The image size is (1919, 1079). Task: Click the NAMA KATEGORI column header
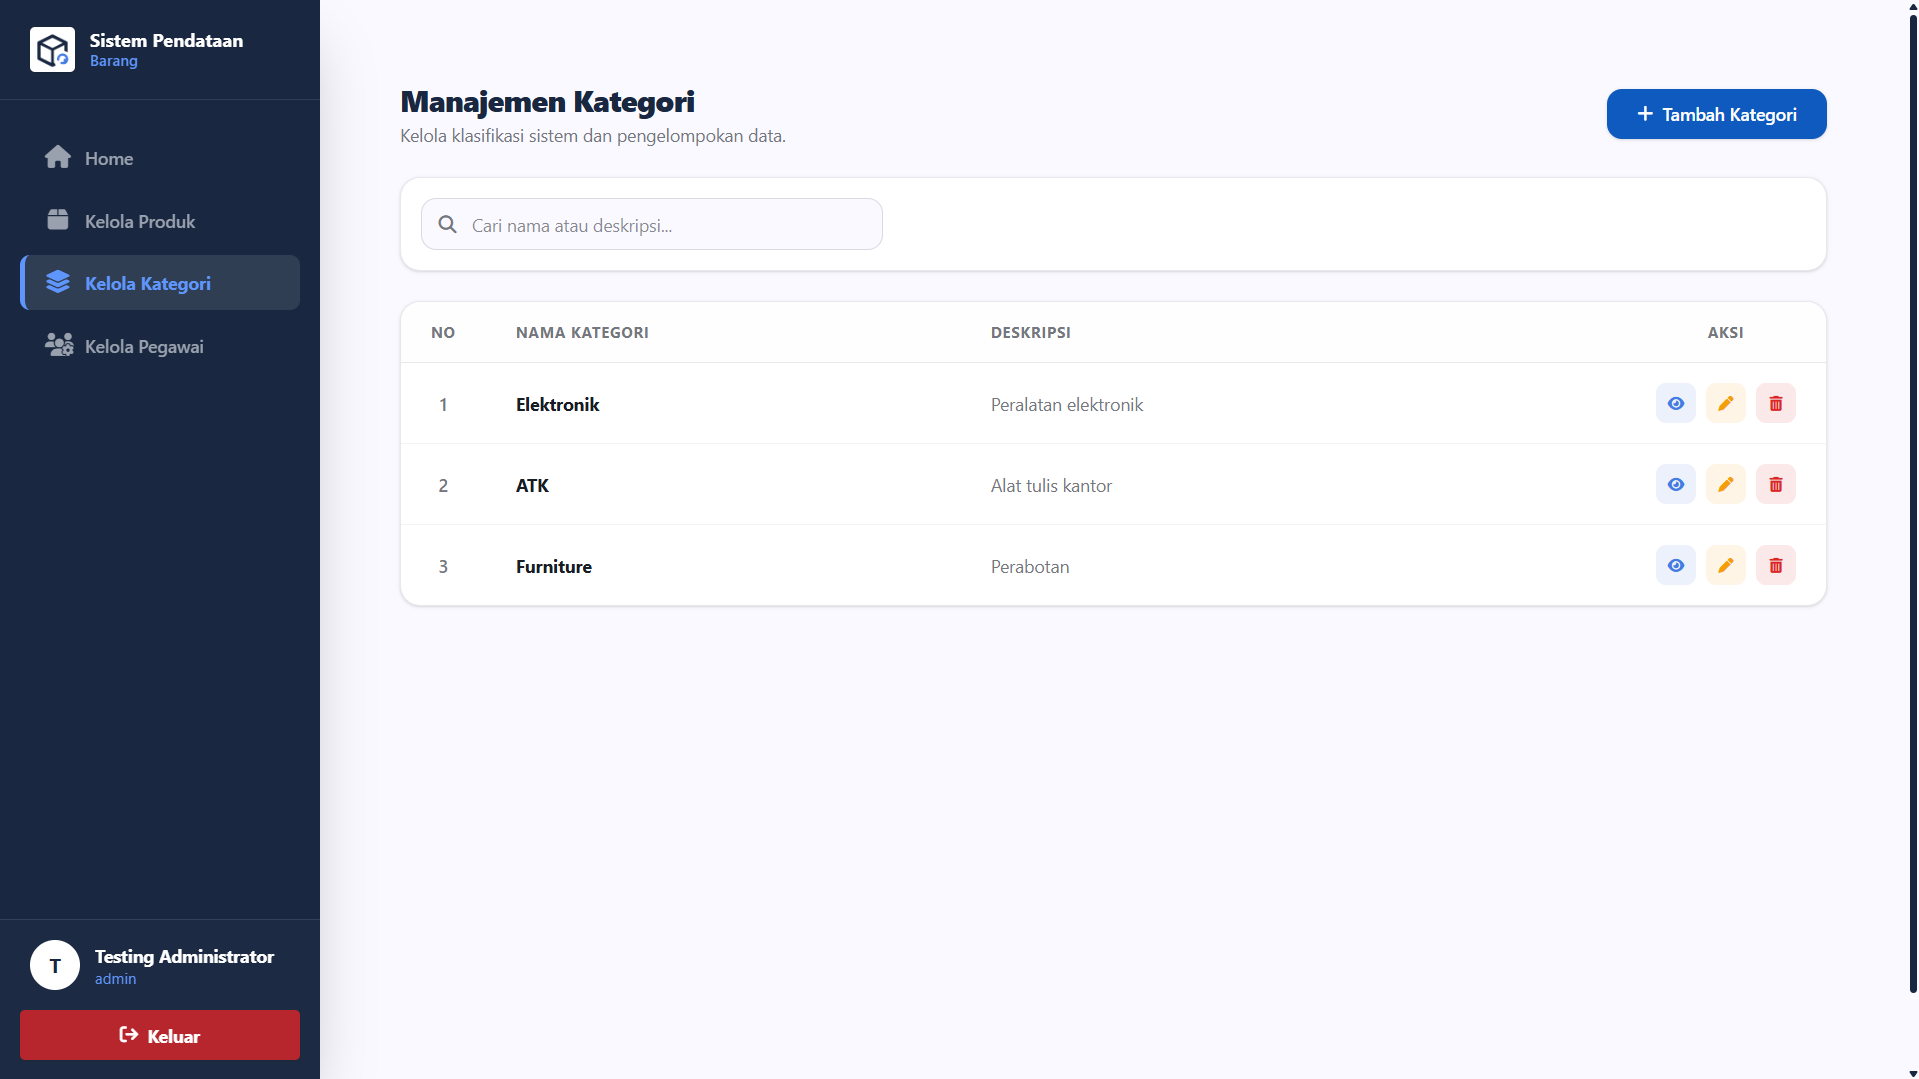click(582, 332)
